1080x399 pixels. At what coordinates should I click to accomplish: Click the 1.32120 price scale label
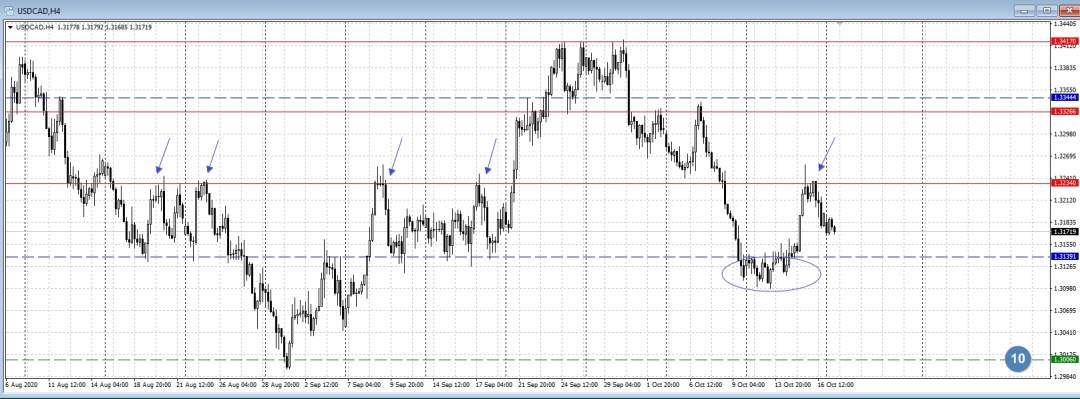click(1064, 200)
